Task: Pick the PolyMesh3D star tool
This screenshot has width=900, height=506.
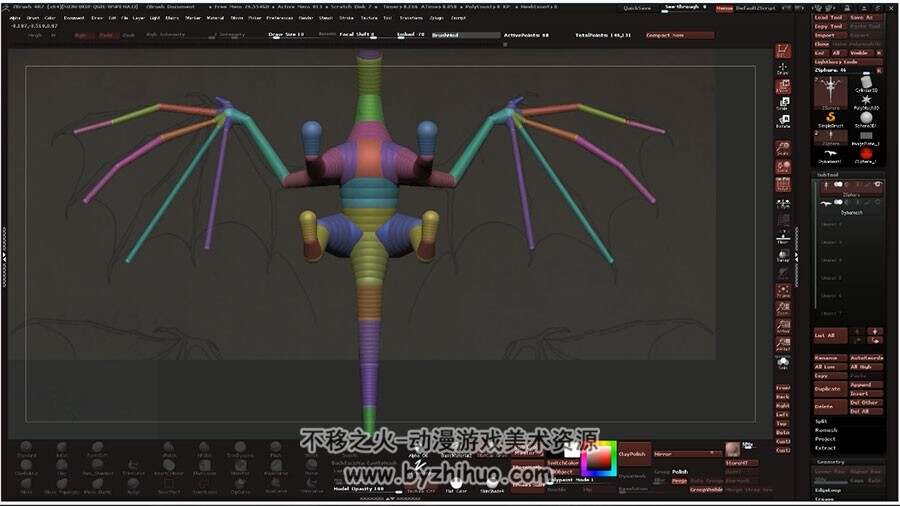Action: click(866, 102)
